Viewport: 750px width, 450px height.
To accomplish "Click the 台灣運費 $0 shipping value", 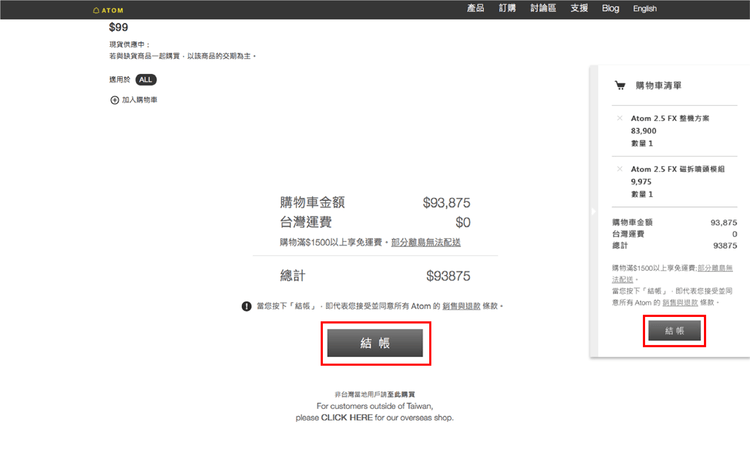I will [x=463, y=222].
